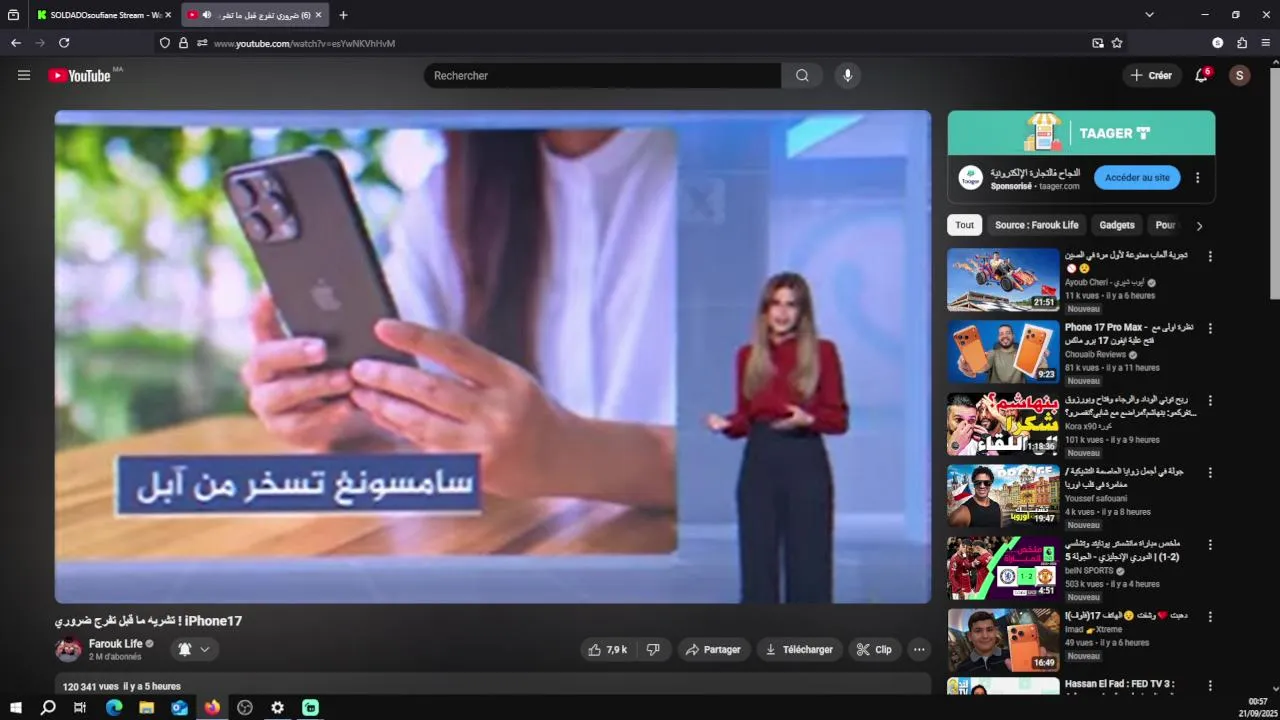Click the TAAGER banner ad image

pos(1081,133)
